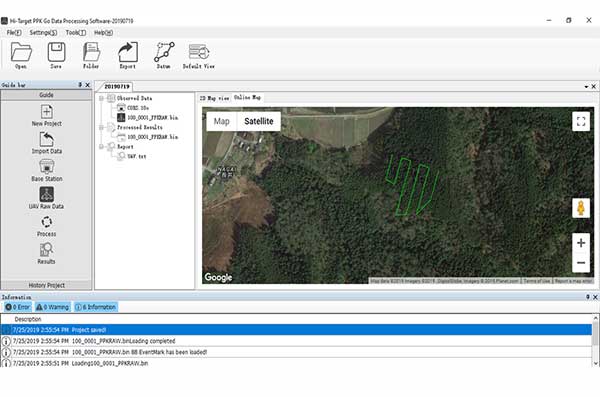Open document tab list dropdown arrow

click(x=586, y=87)
